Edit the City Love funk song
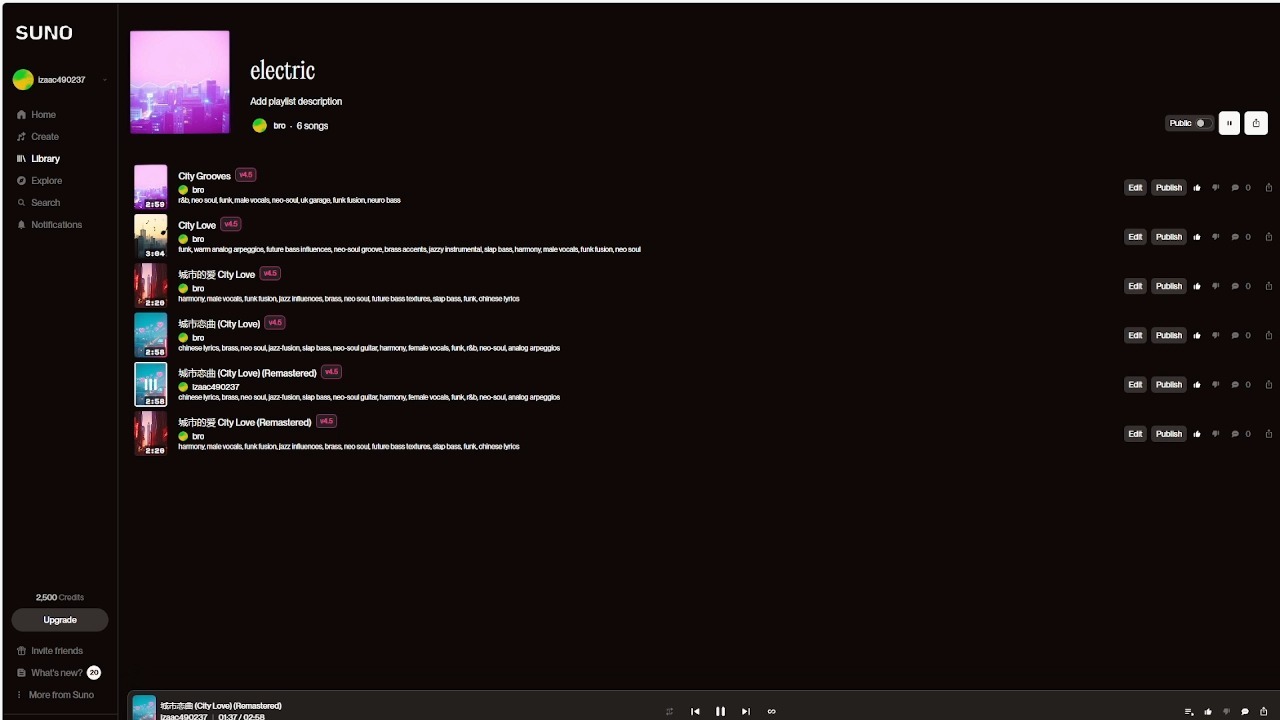1280x720 pixels. point(1135,237)
